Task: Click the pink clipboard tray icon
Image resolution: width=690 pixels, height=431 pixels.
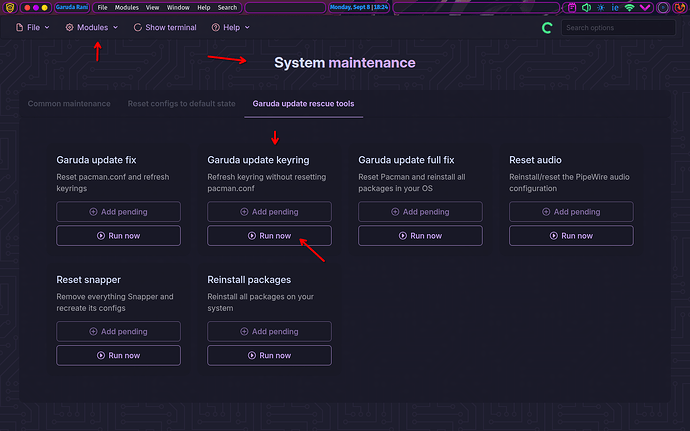Action: [571, 7]
